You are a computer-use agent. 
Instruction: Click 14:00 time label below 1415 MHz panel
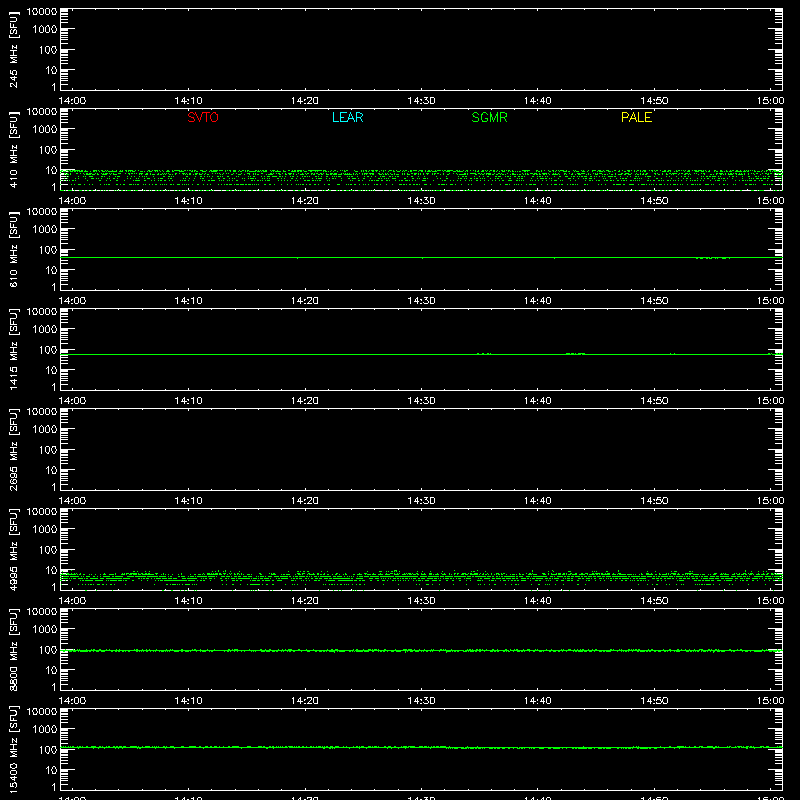[72, 401]
